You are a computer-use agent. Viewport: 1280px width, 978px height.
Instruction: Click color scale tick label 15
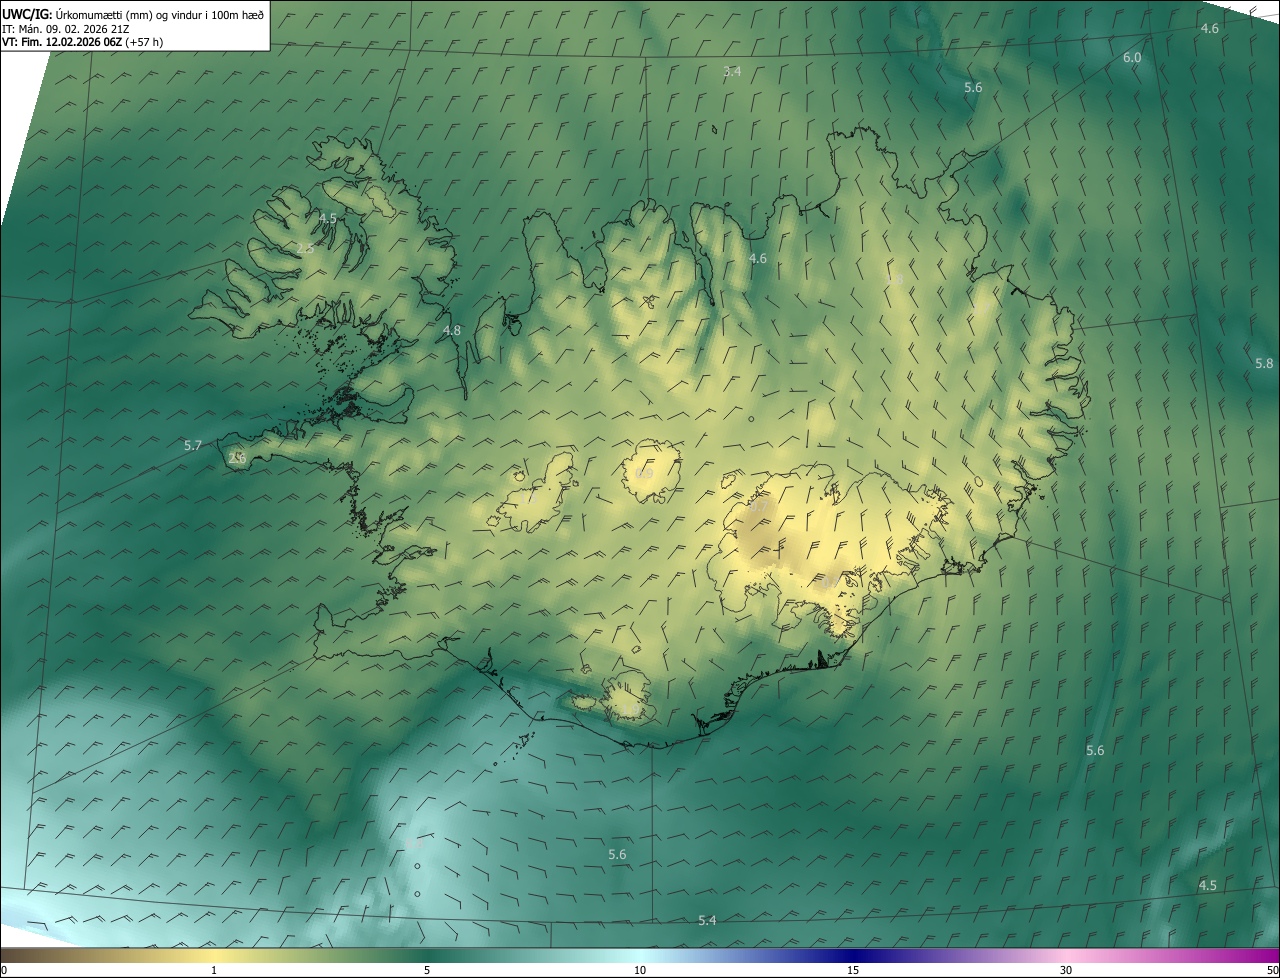(x=853, y=970)
